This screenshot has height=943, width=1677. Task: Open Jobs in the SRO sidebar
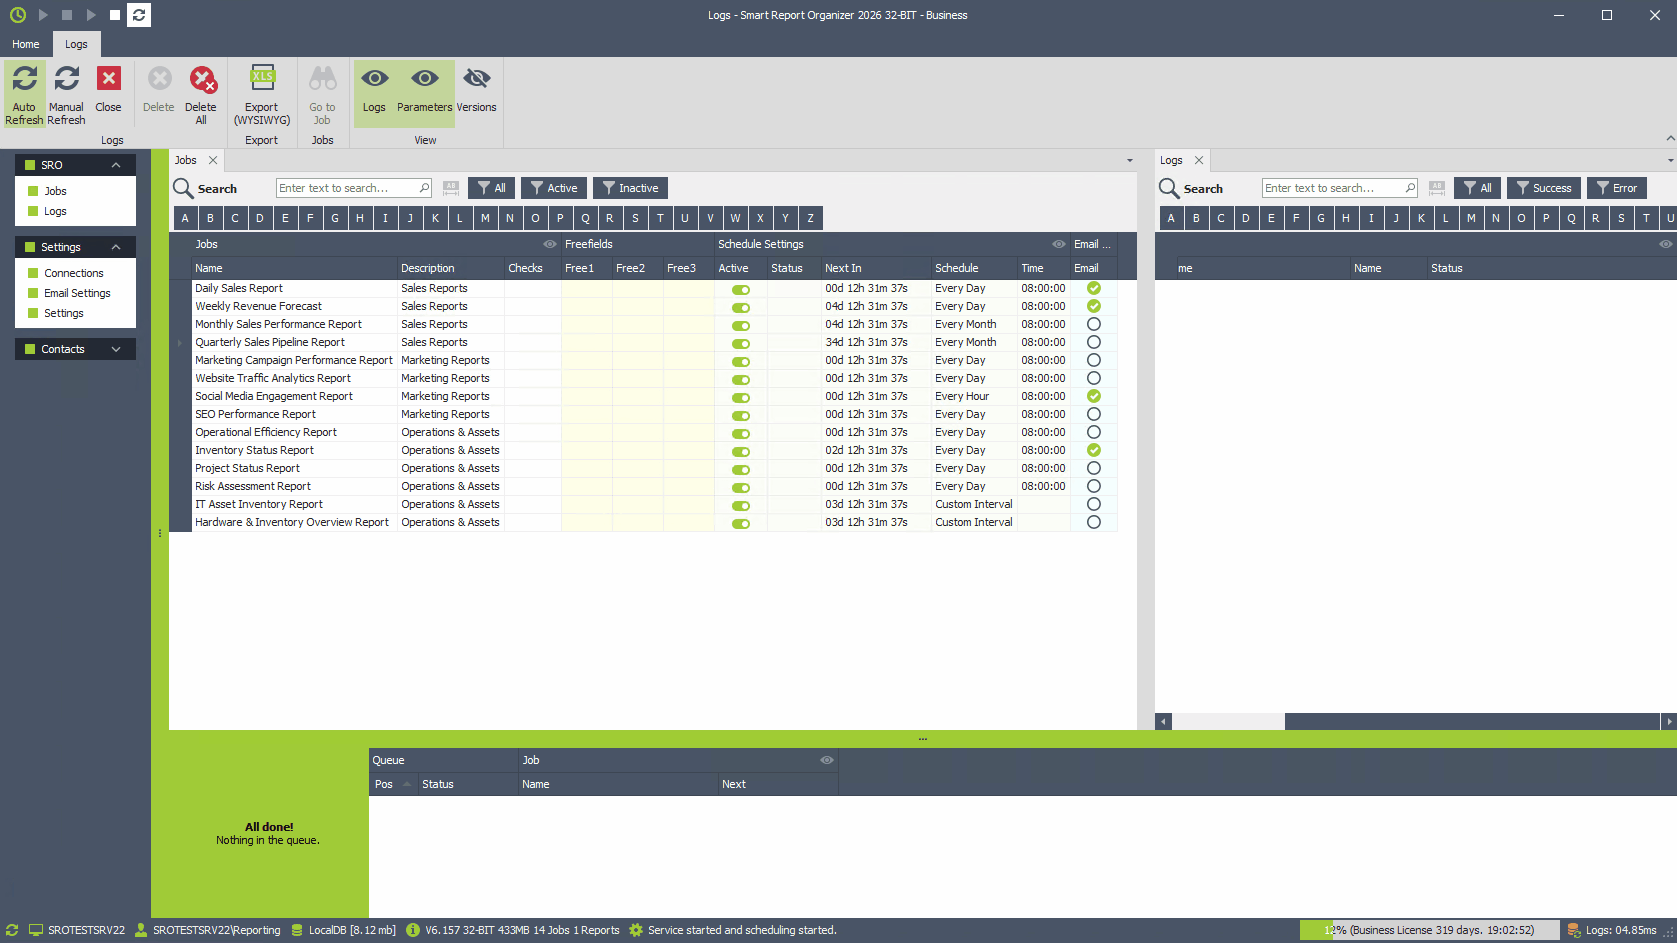55,191
